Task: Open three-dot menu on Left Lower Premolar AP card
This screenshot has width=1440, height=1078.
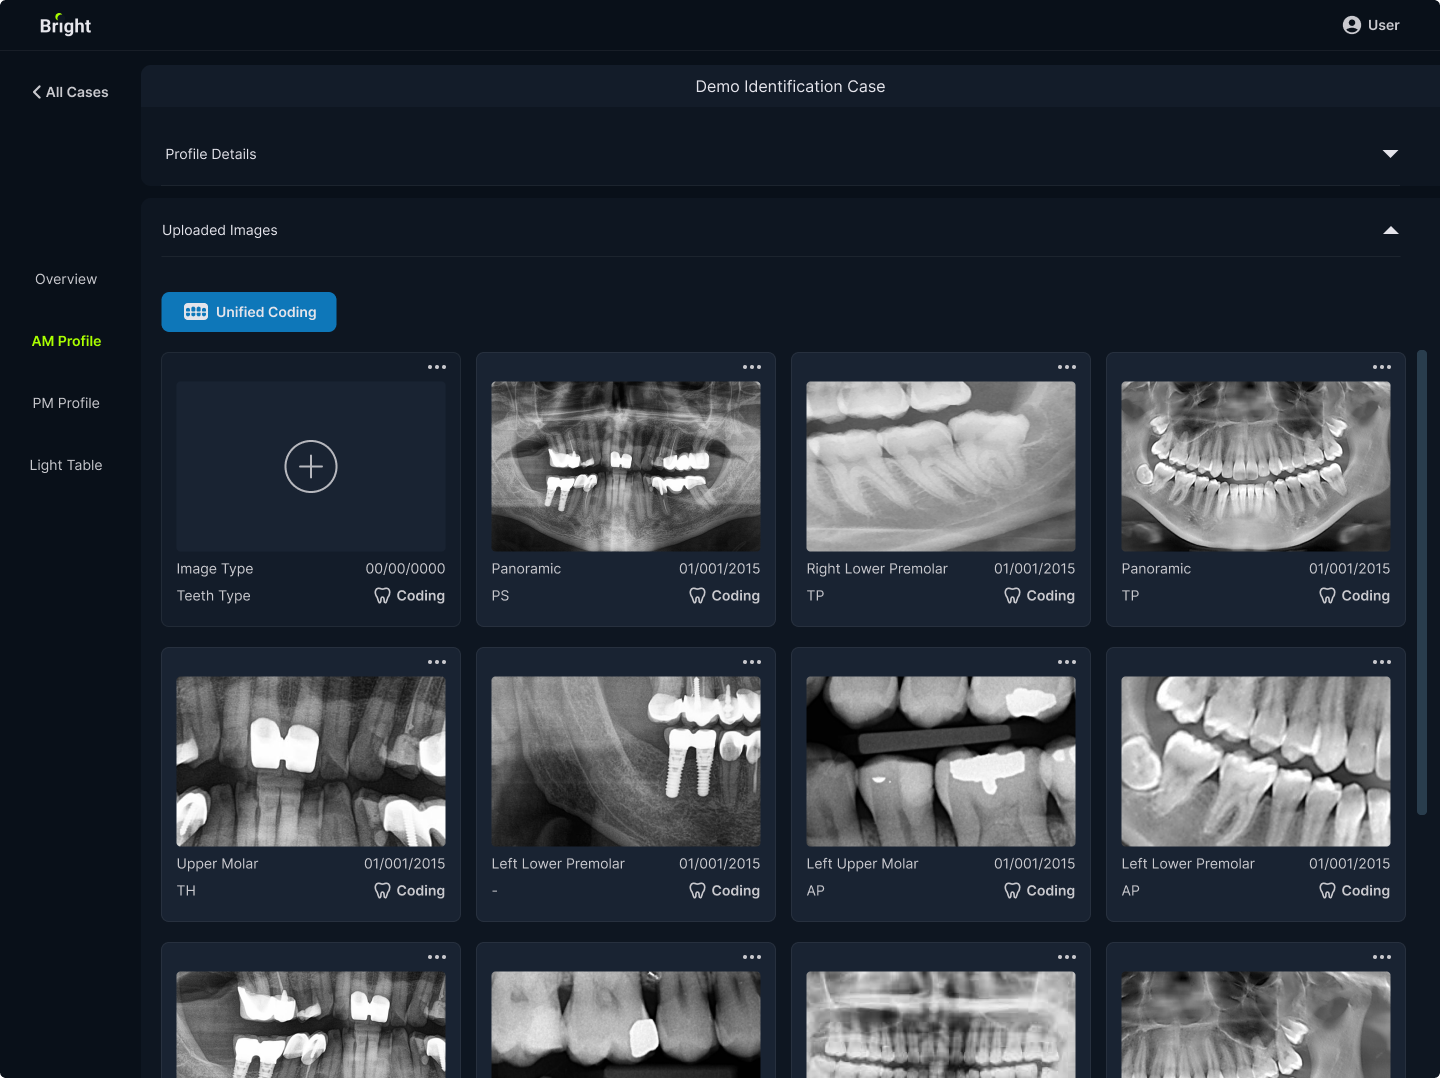Action: tap(1382, 662)
